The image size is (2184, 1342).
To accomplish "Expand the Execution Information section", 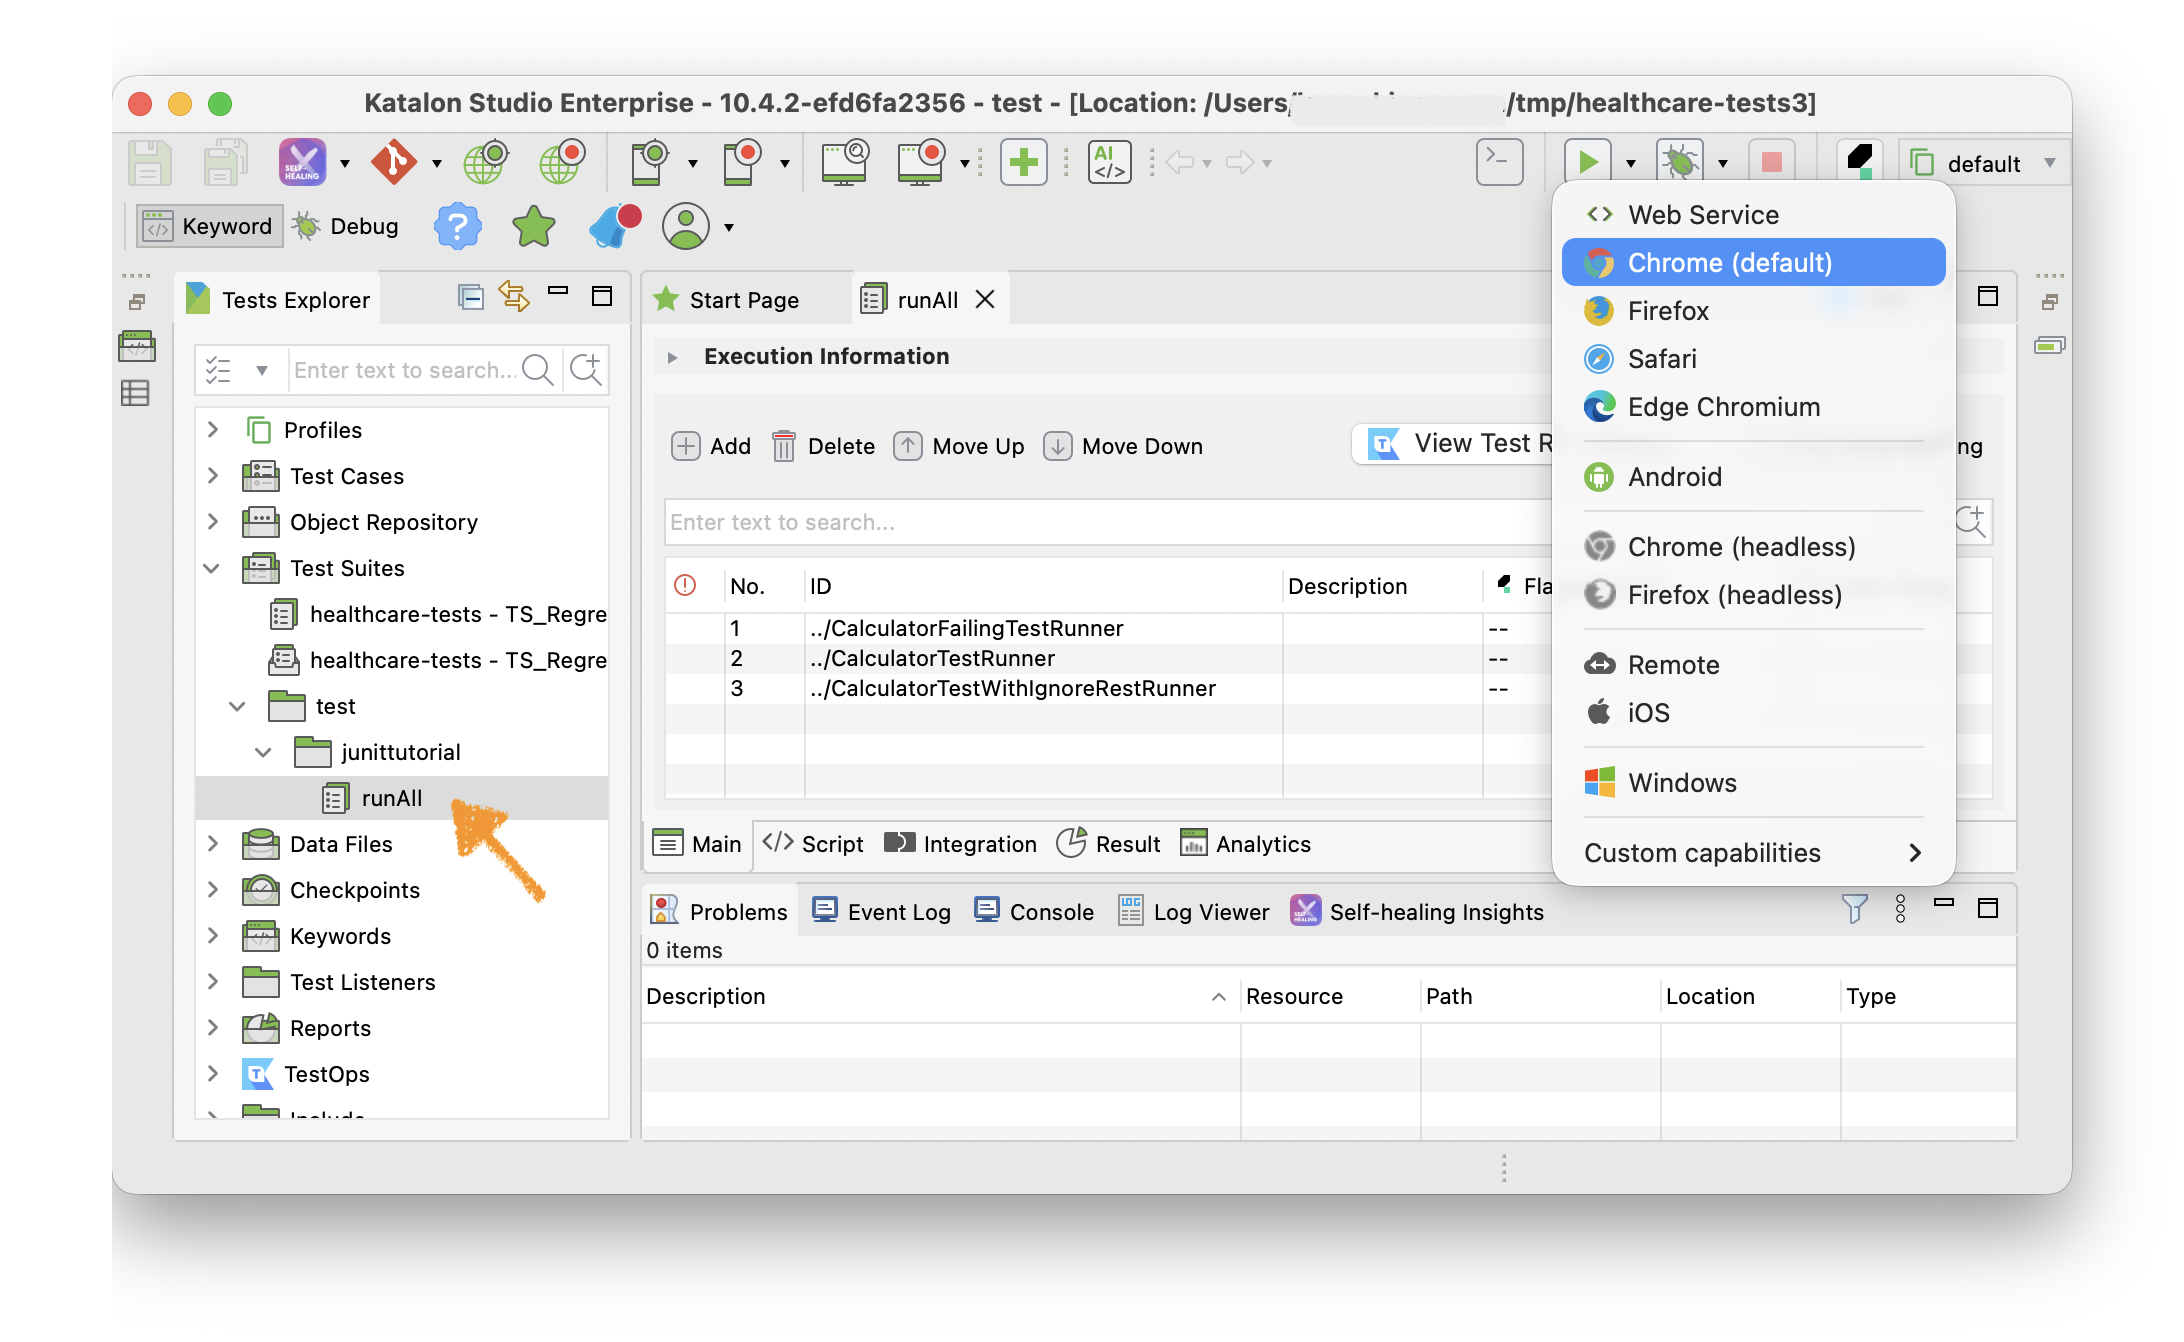I will (x=673, y=357).
